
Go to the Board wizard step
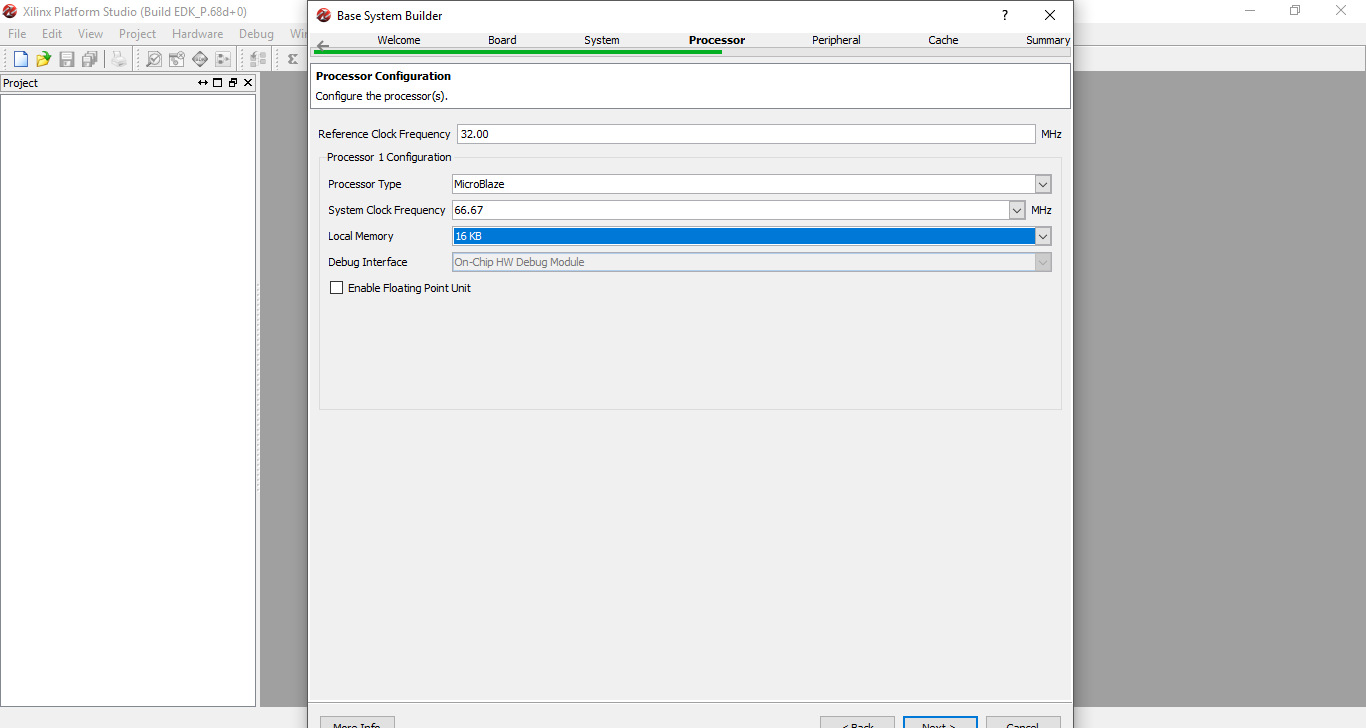502,40
